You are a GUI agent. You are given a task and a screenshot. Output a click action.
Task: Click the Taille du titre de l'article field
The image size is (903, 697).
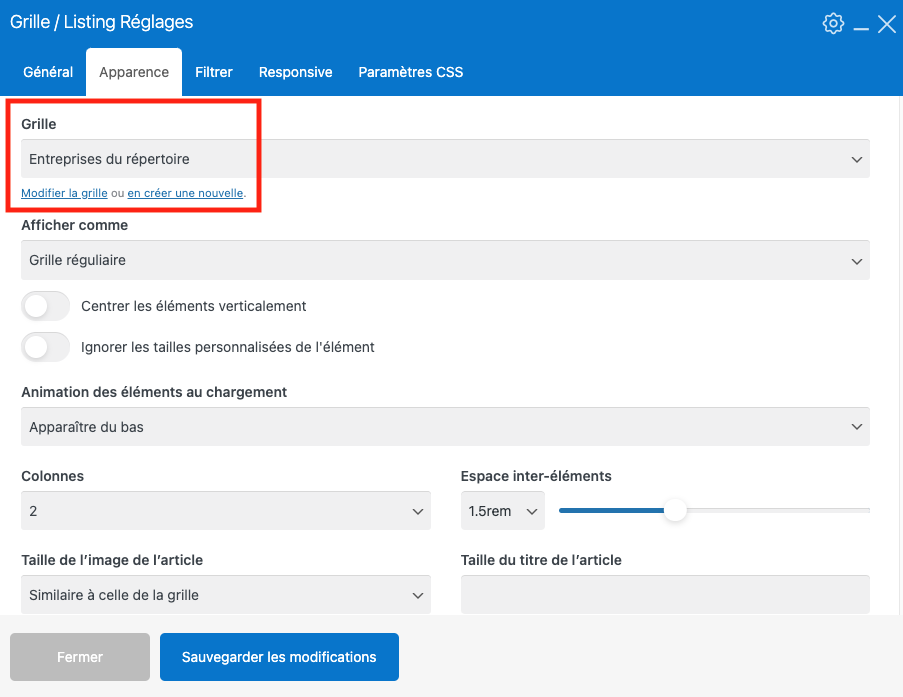coord(665,594)
